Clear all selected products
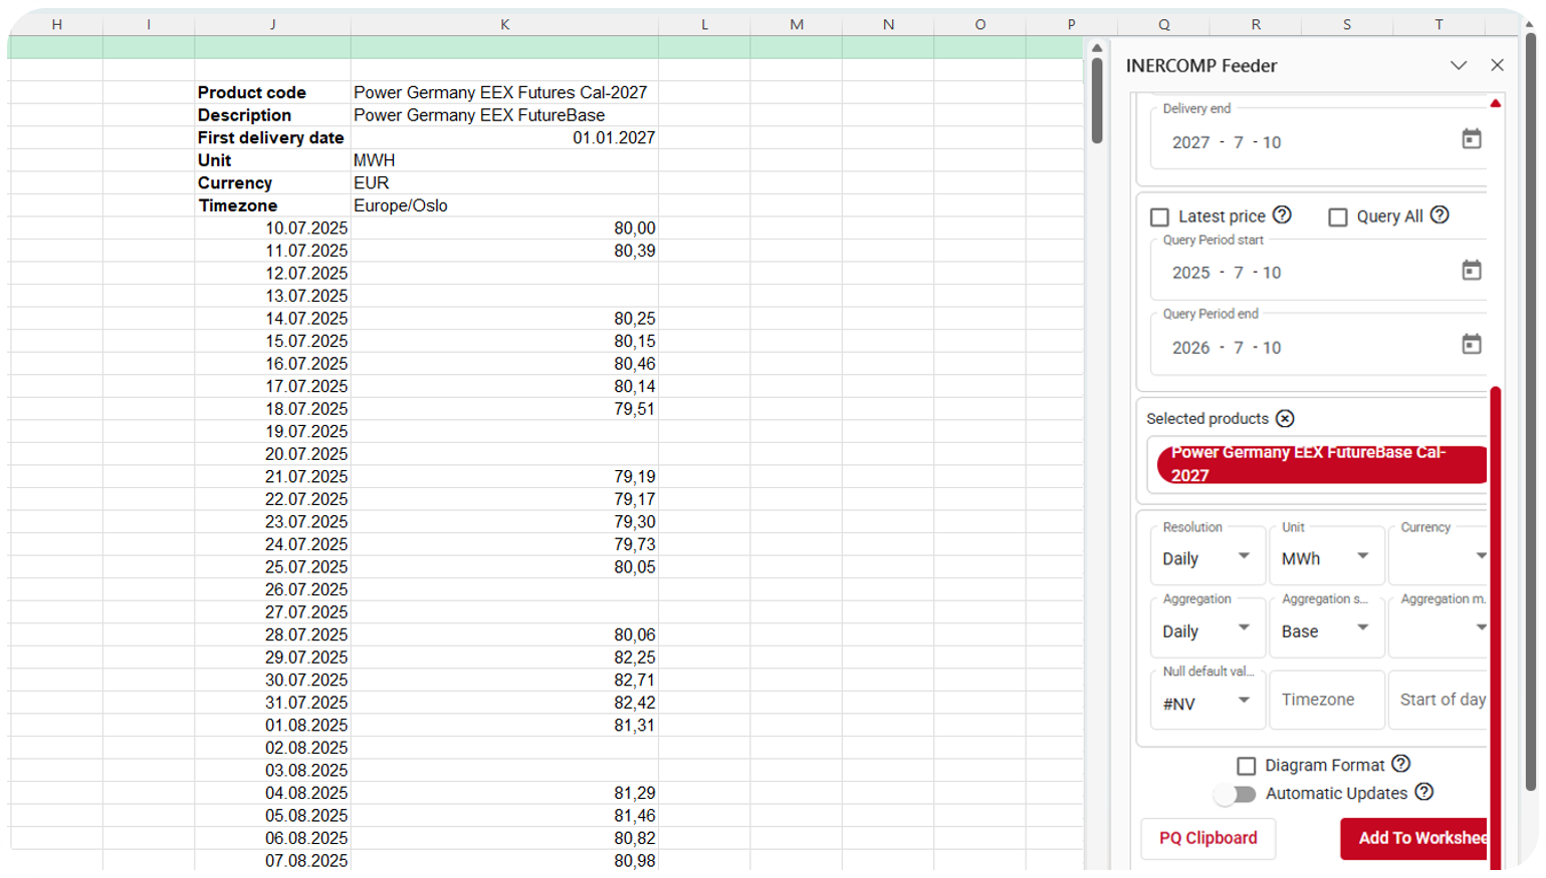The height and width of the screenshot is (878, 1546). [x=1285, y=418]
